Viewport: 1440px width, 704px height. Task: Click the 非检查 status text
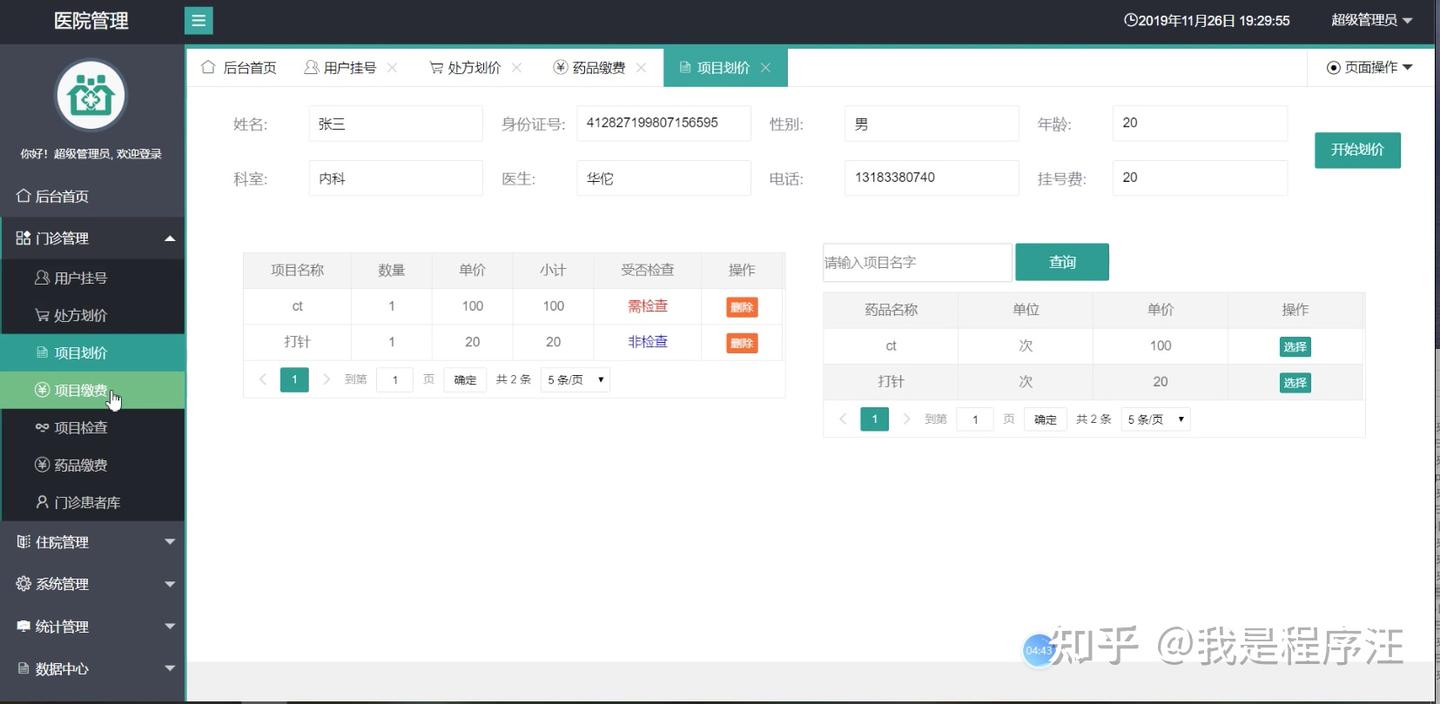coord(647,342)
